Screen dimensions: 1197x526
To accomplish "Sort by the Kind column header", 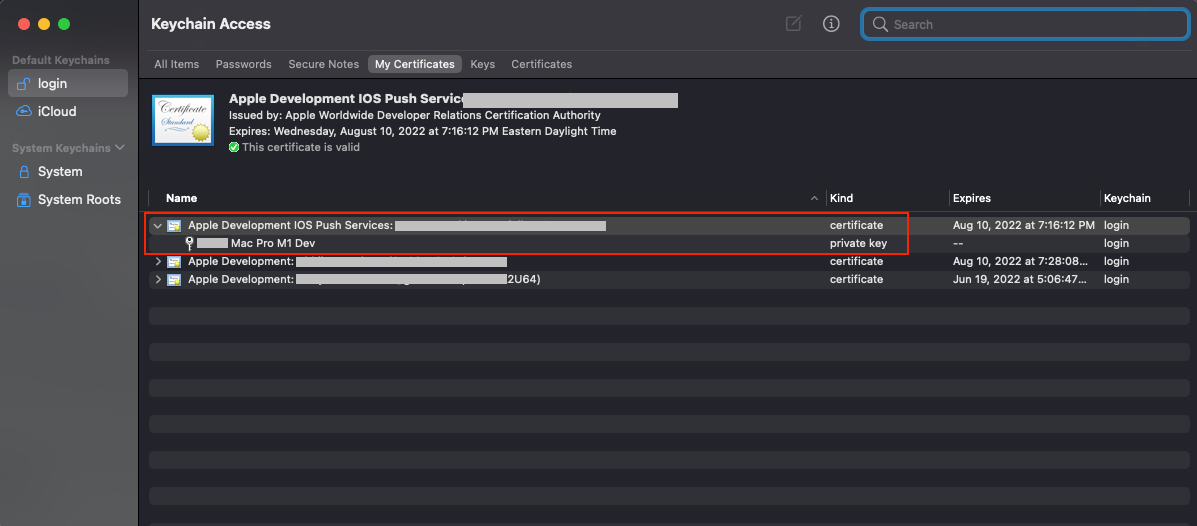I will 841,198.
